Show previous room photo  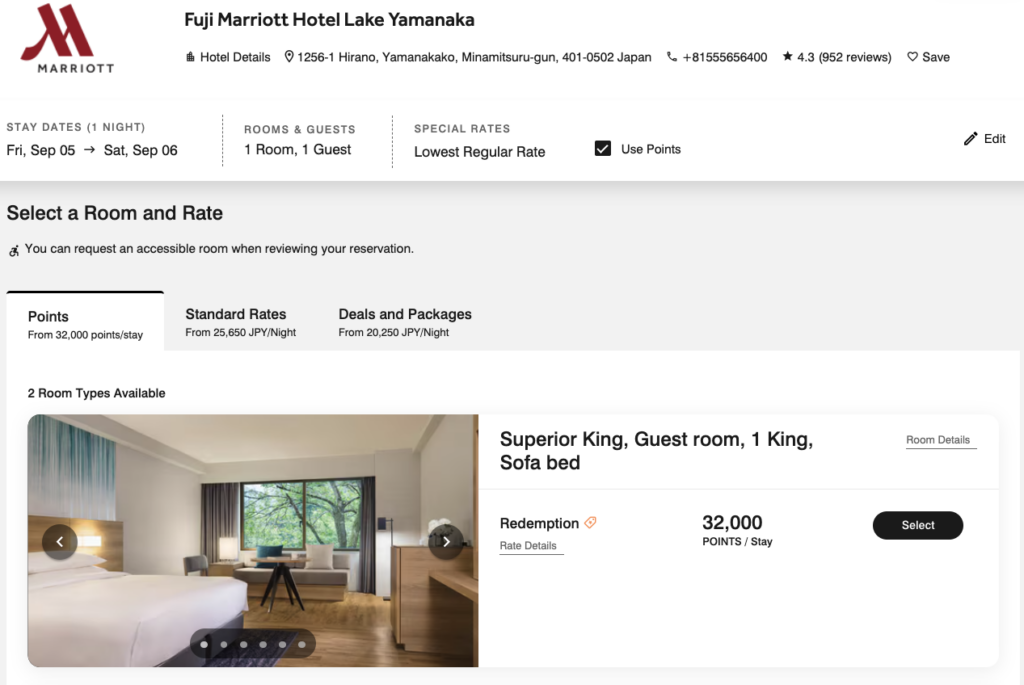[x=60, y=541]
